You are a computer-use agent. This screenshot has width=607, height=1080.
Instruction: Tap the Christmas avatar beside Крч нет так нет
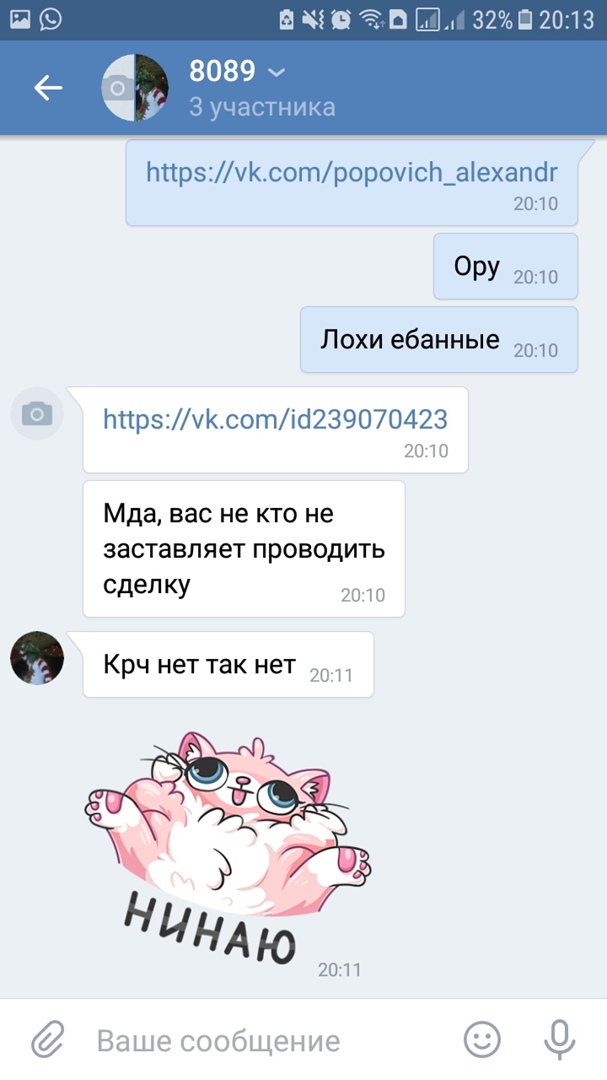click(x=37, y=658)
